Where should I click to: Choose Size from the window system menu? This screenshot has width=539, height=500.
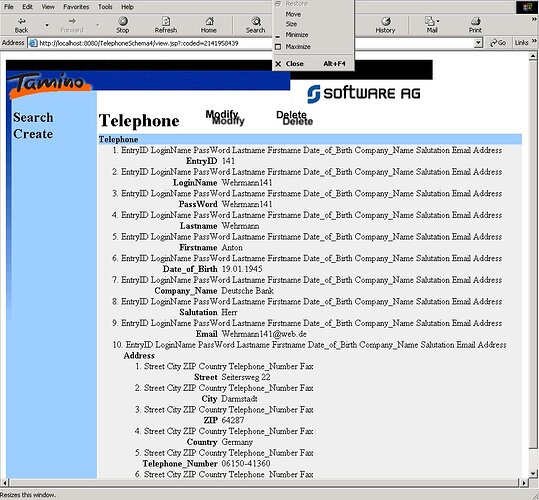point(291,24)
